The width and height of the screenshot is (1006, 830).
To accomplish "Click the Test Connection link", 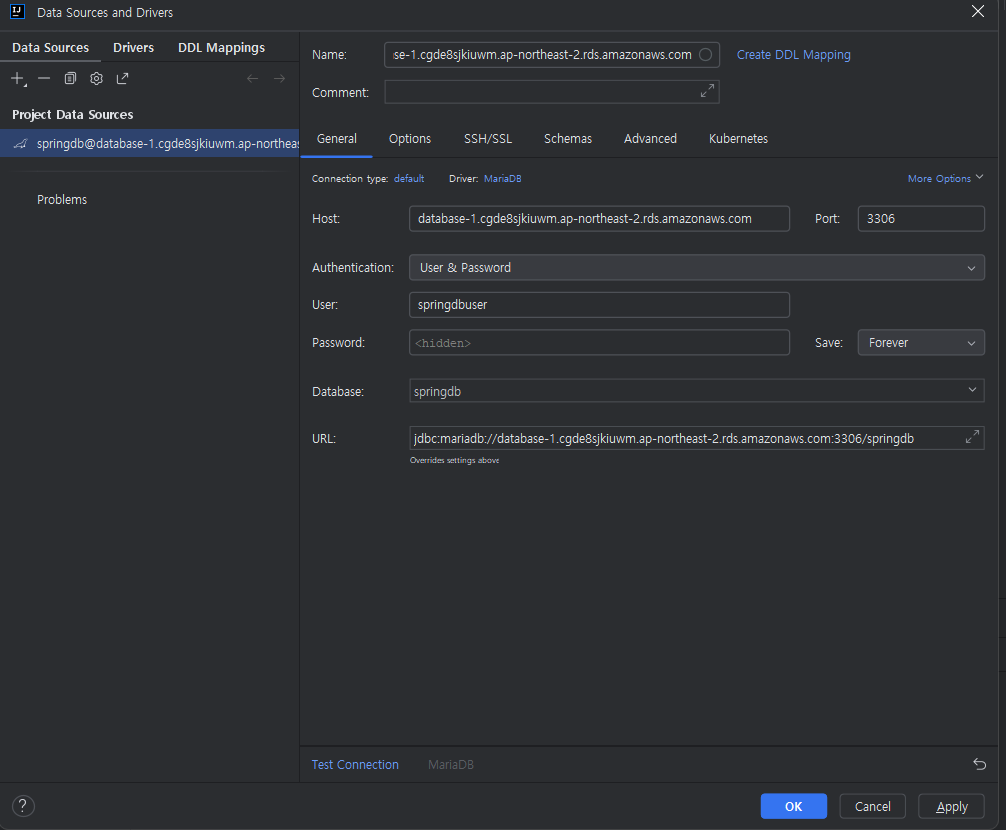I will click(x=355, y=765).
